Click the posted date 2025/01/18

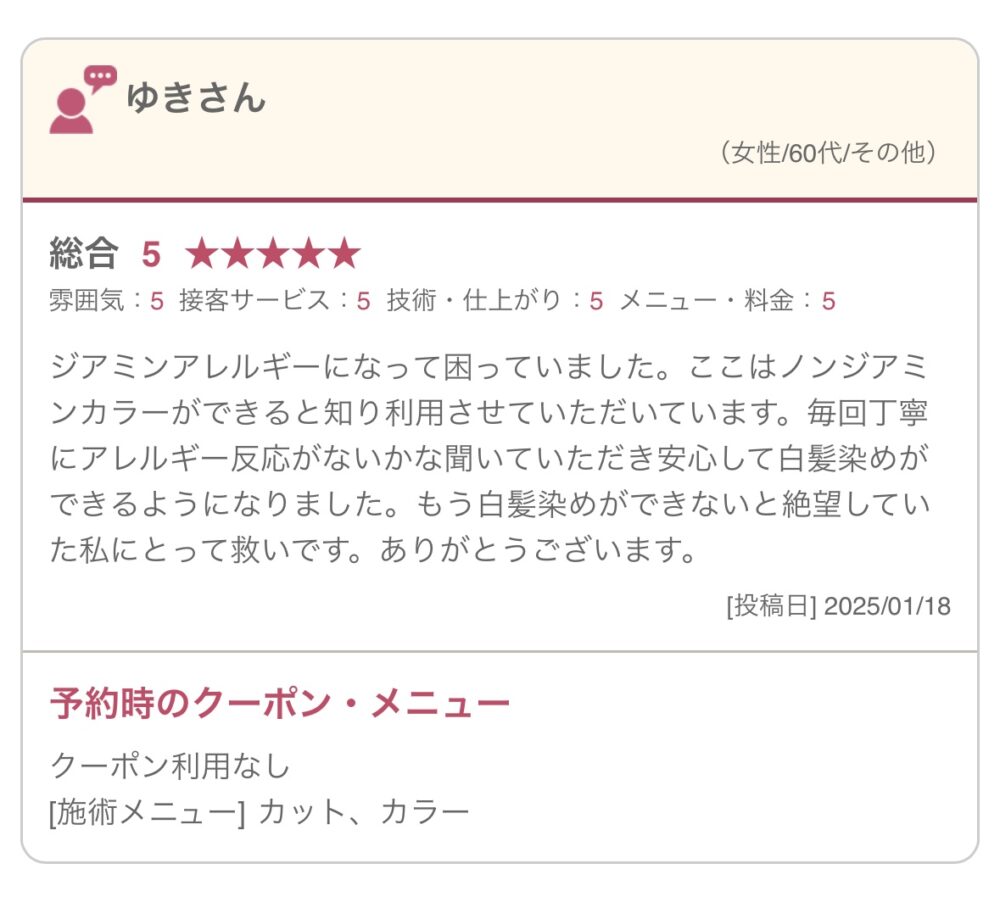pos(887,606)
